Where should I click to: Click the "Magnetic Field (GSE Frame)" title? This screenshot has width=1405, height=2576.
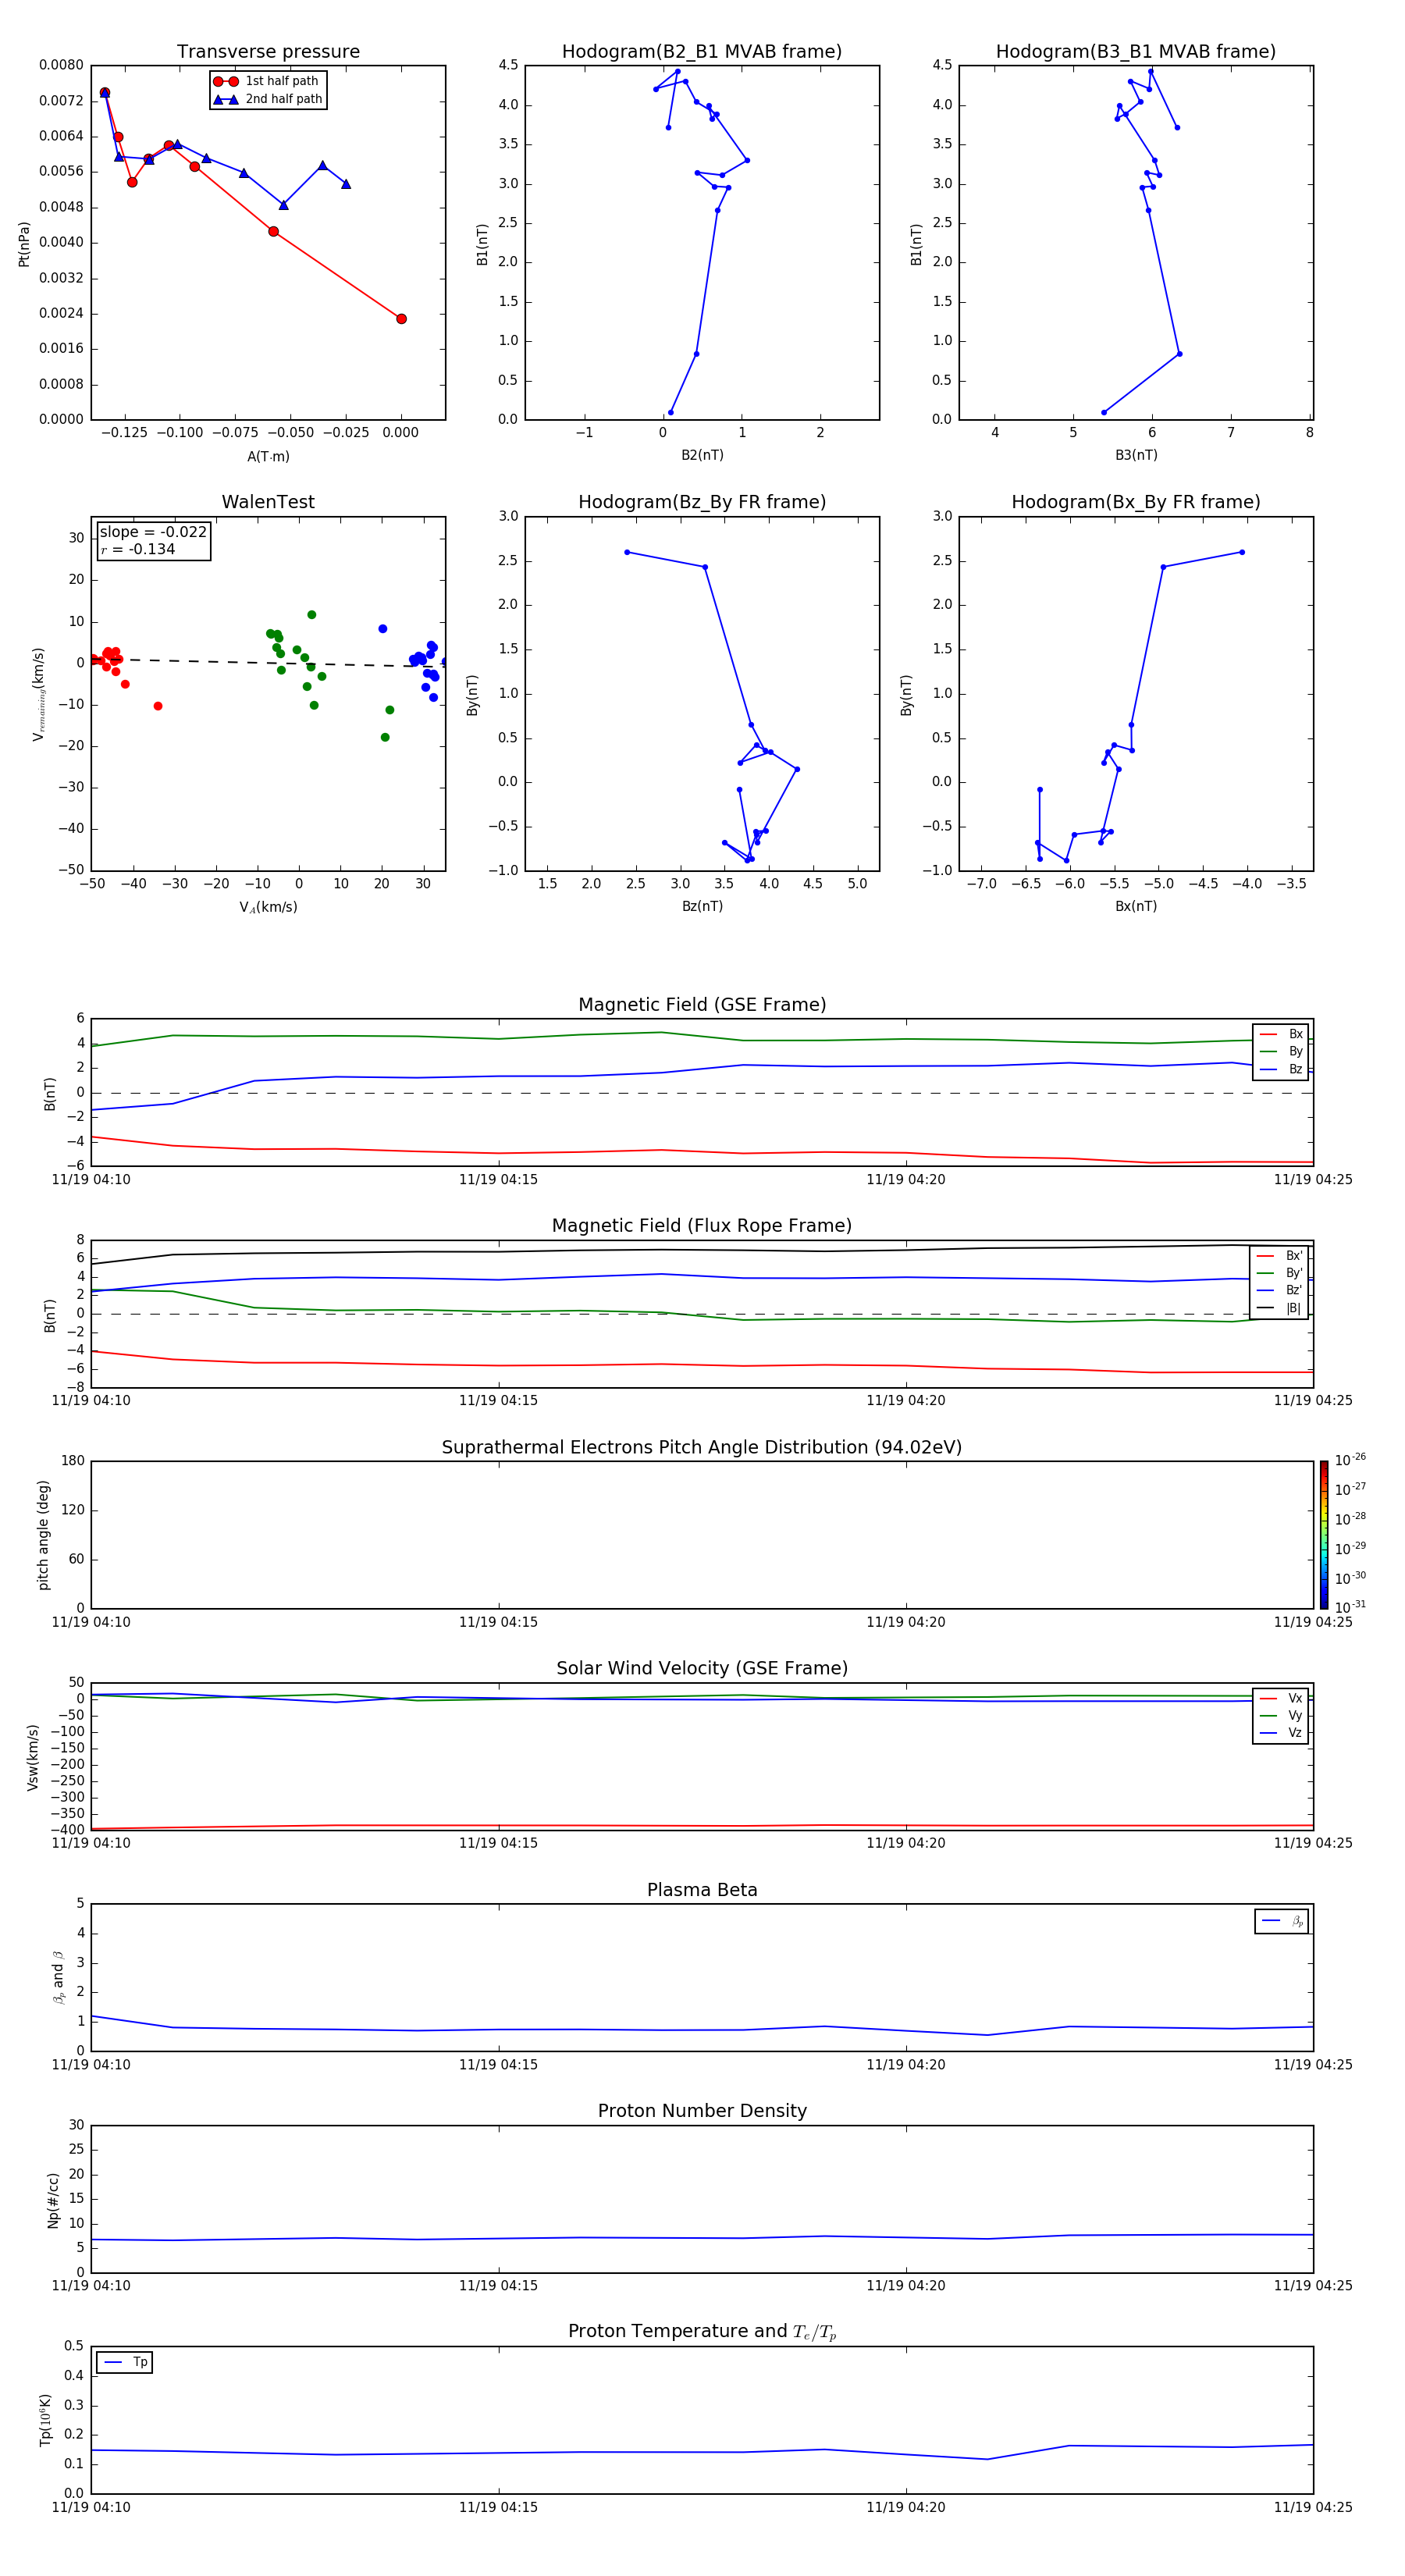point(702,1005)
